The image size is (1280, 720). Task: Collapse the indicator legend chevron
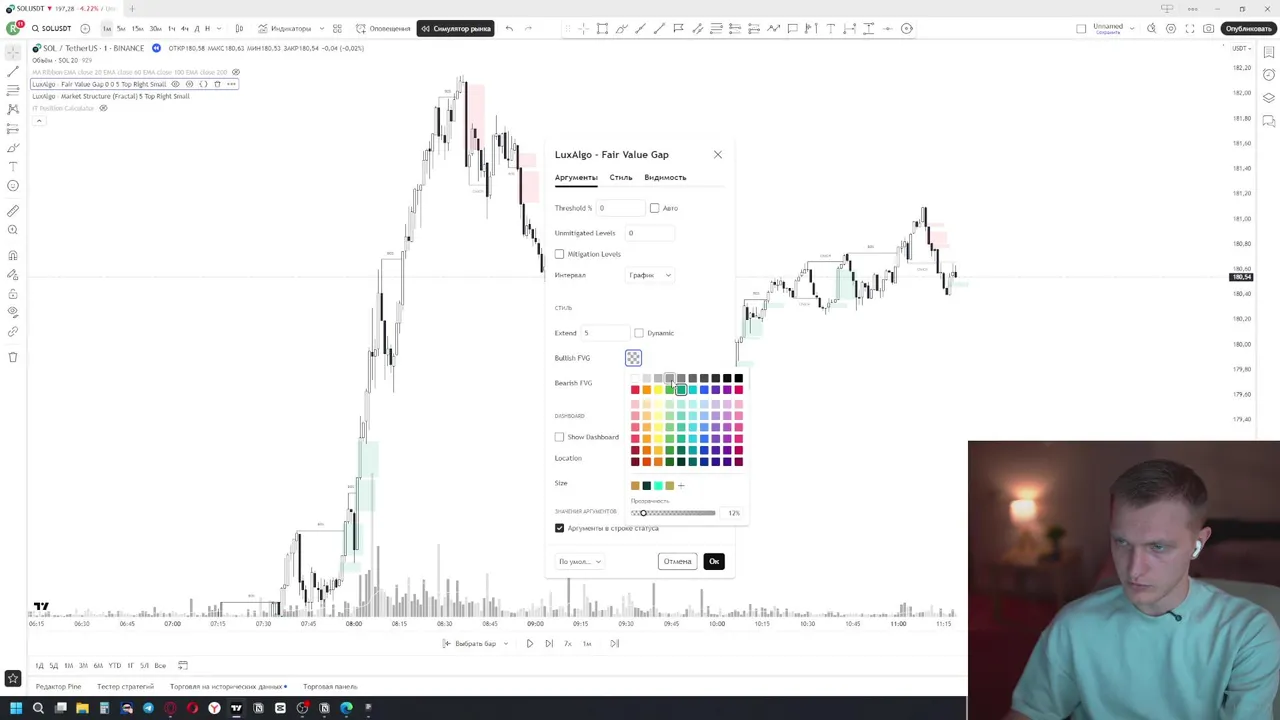[39, 120]
